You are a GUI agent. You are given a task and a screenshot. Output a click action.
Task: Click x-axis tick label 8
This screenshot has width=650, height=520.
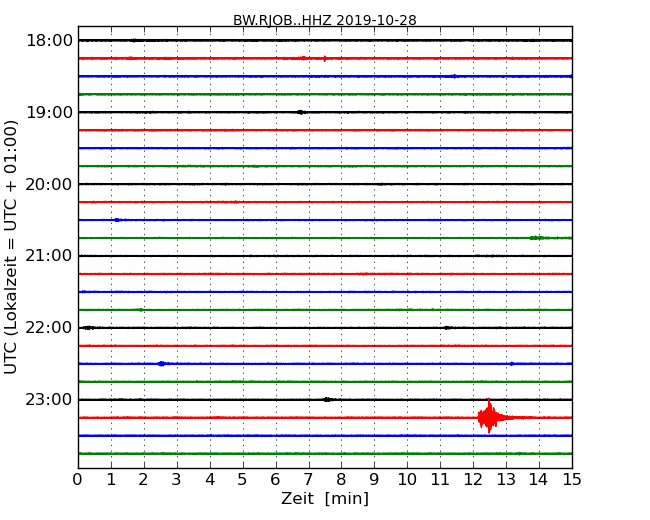click(x=342, y=480)
